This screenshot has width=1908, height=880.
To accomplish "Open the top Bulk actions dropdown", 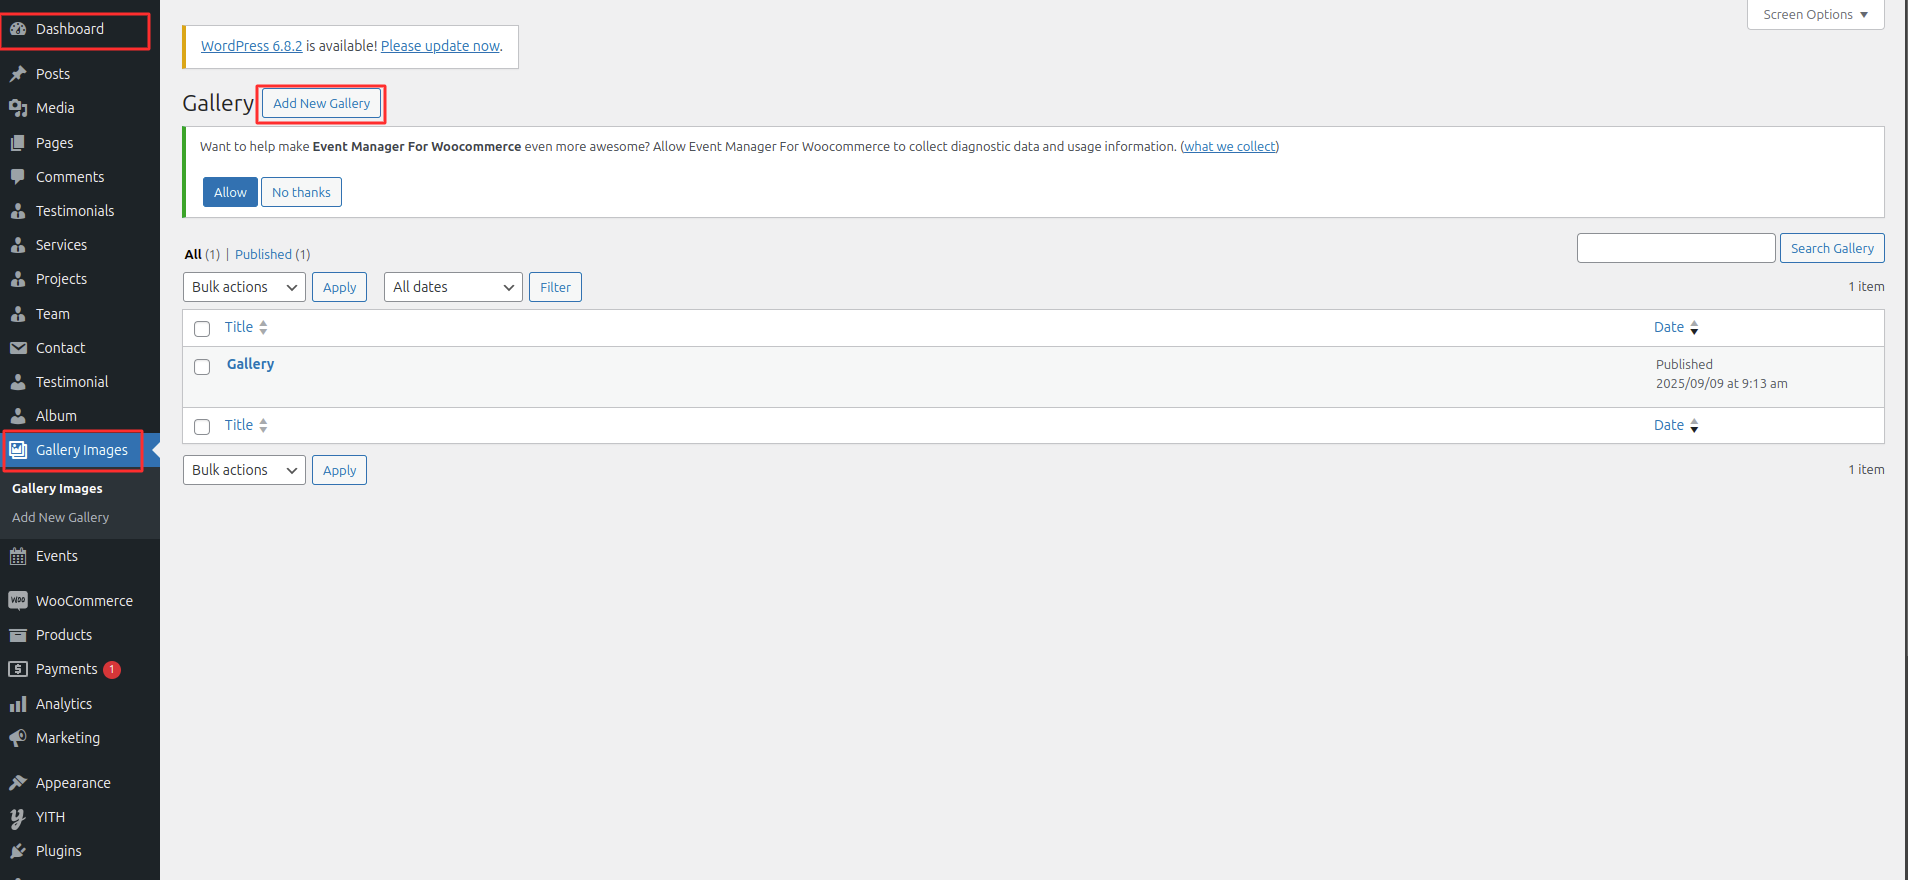I will (x=244, y=287).
